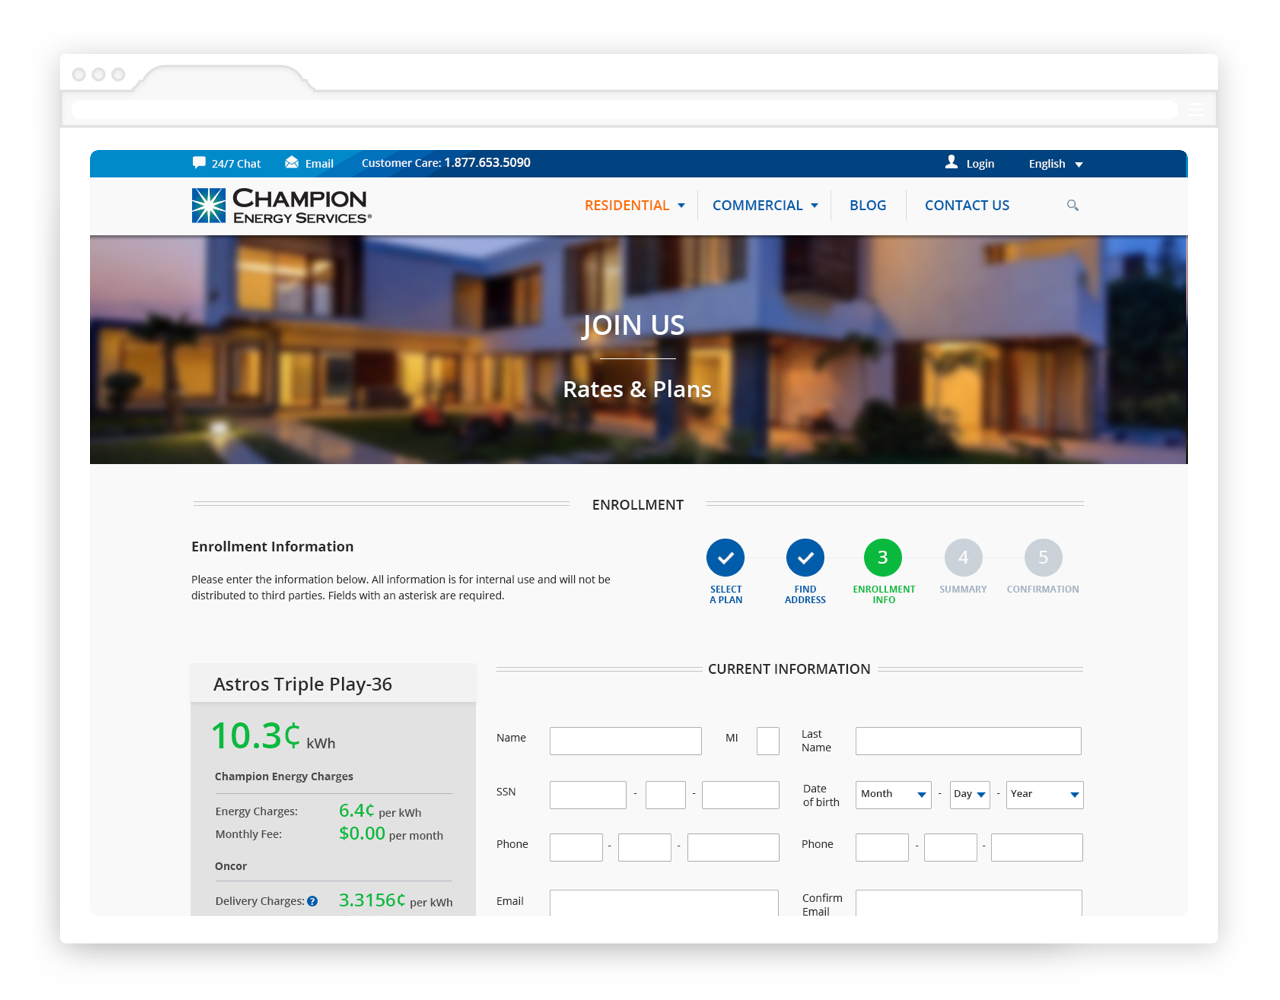Click the 10.3¢ kWh rate text
The width and height of the screenshot is (1280, 1000).
click(x=273, y=736)
